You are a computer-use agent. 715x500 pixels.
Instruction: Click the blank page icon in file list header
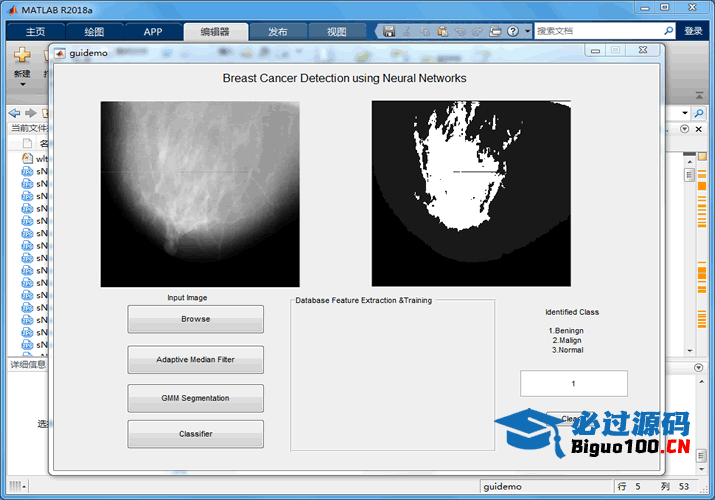(x=27, y=144)
